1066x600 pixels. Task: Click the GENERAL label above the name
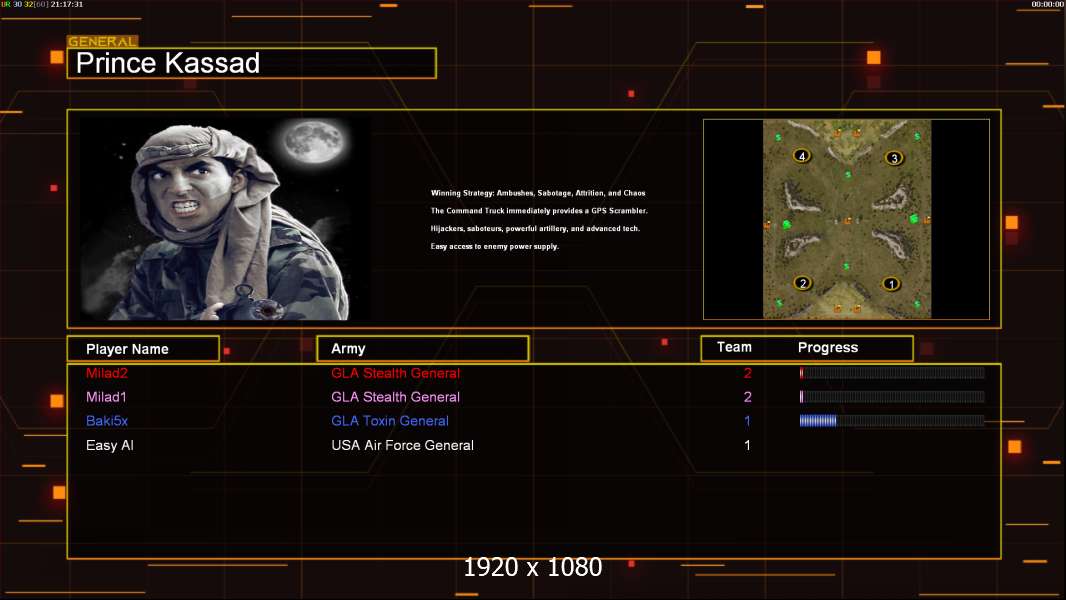pos(103,41)
